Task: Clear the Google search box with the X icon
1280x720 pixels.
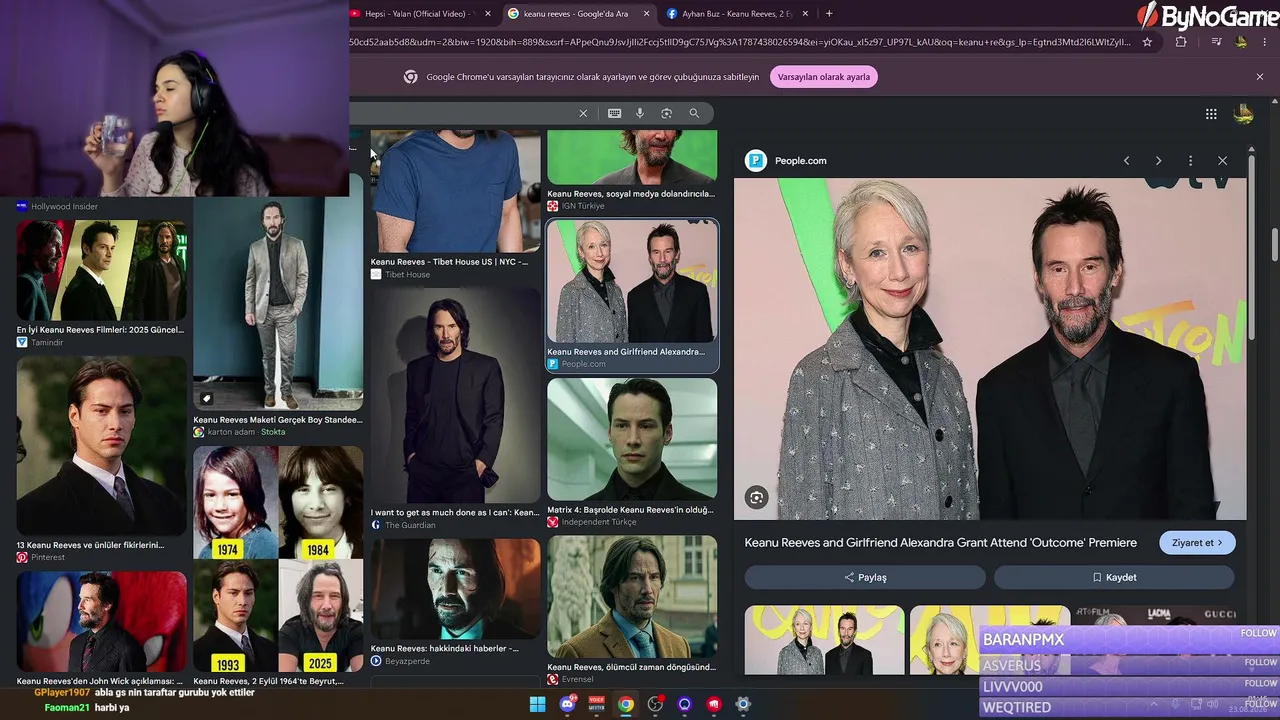Action: (583, 113)
